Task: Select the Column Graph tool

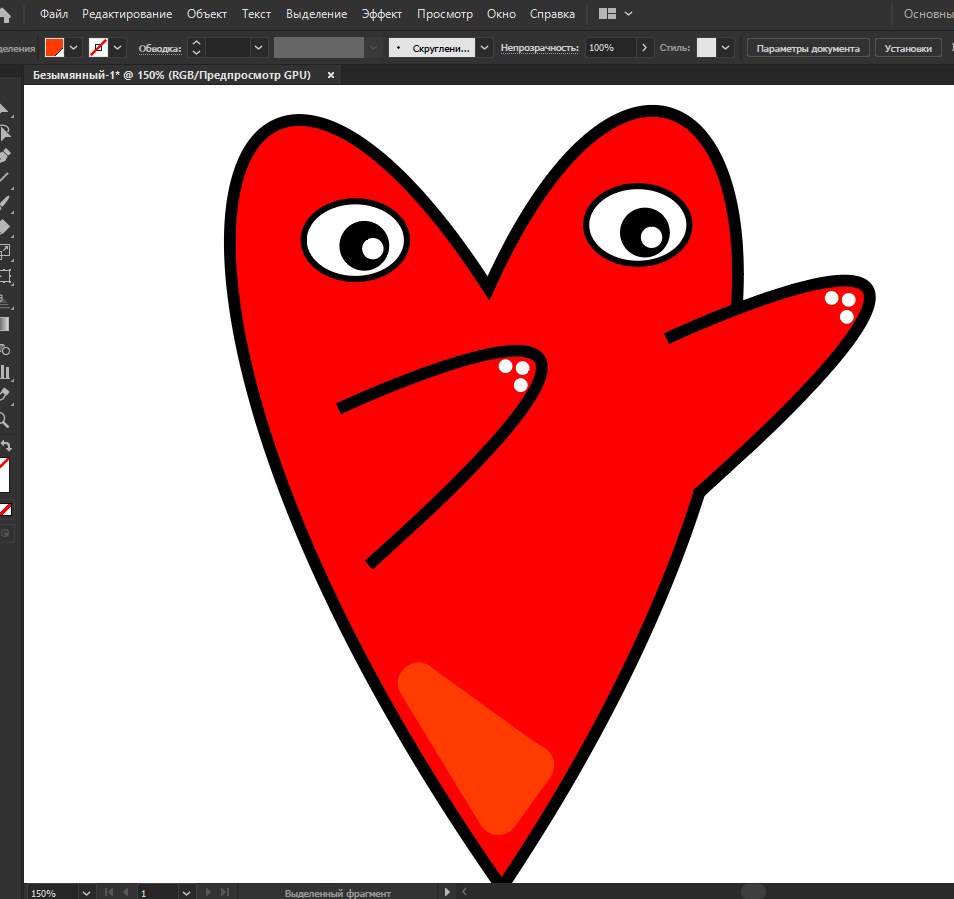Action: click(x=5, y=372)
